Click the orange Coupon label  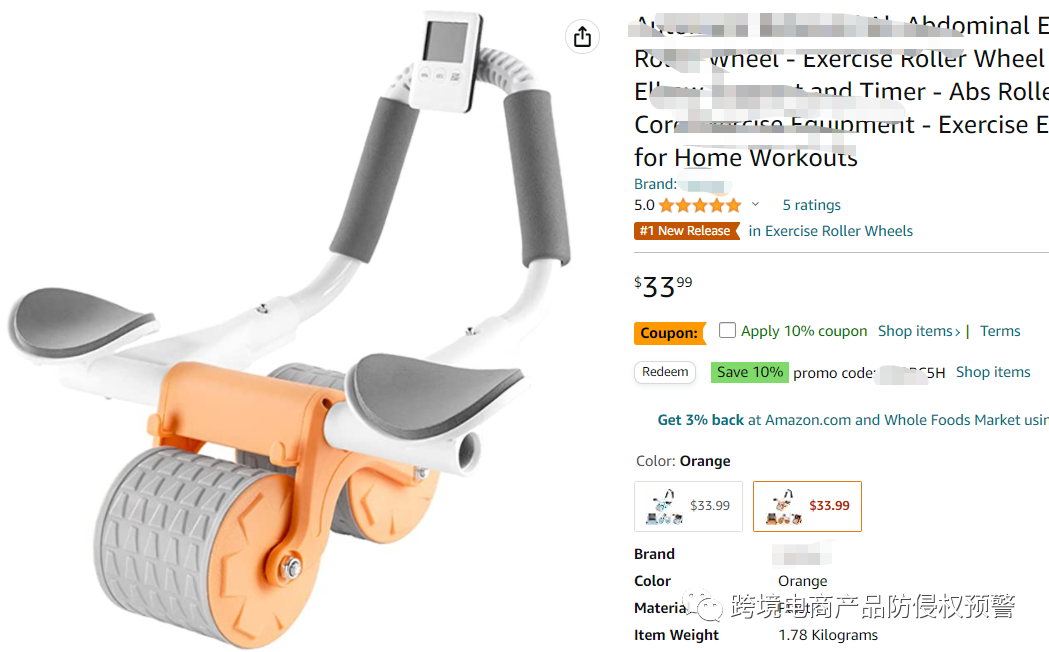pyautogui.click(x=670, y=332)
